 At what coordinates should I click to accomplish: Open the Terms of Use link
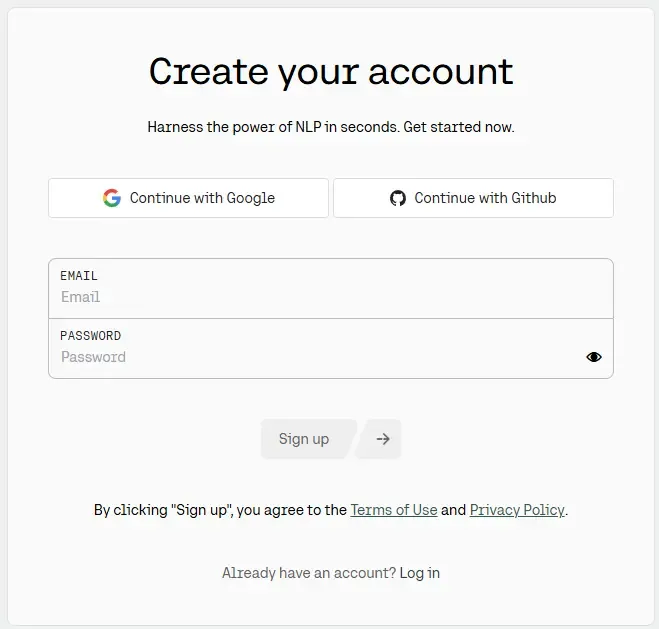[x=394, y=510]
